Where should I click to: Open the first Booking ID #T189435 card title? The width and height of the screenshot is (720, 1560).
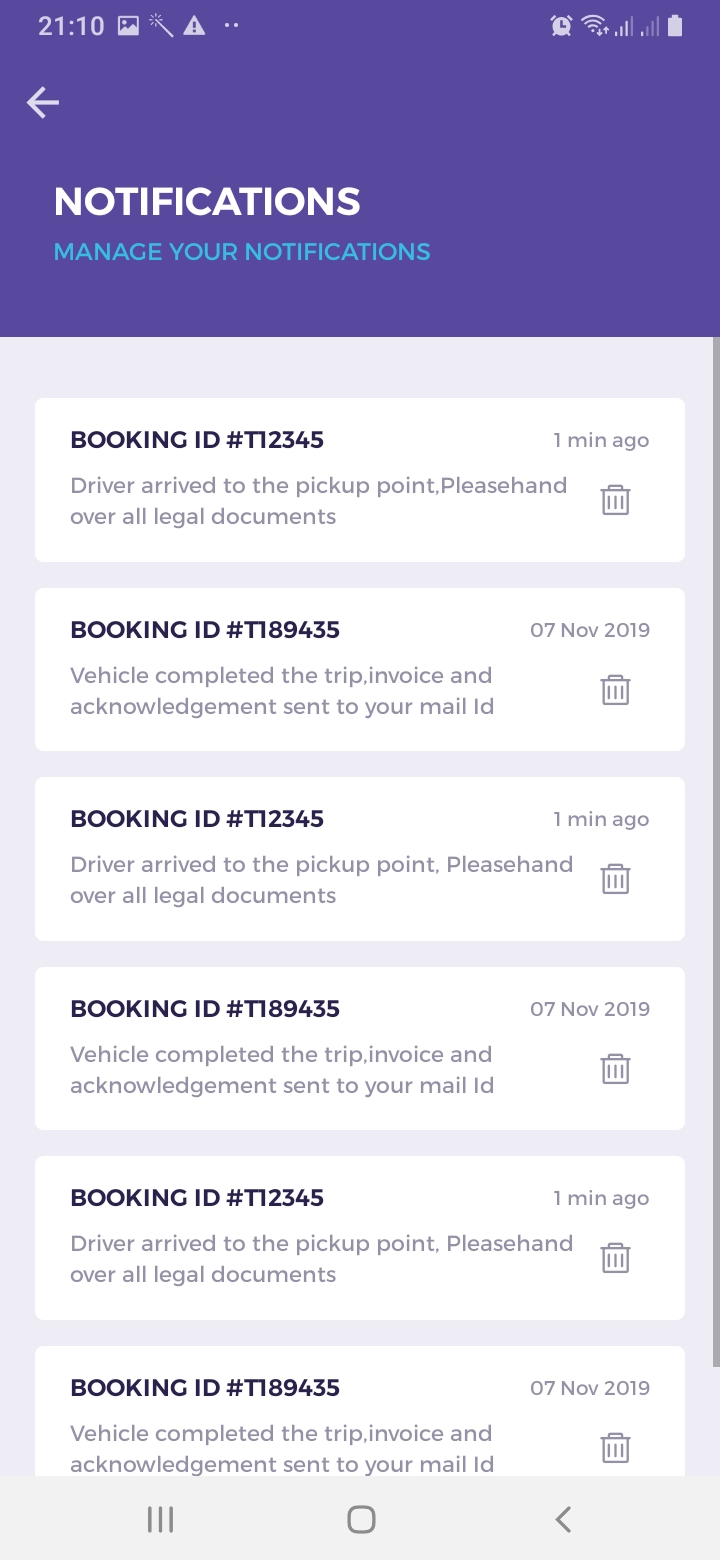(x=205, y=630)
